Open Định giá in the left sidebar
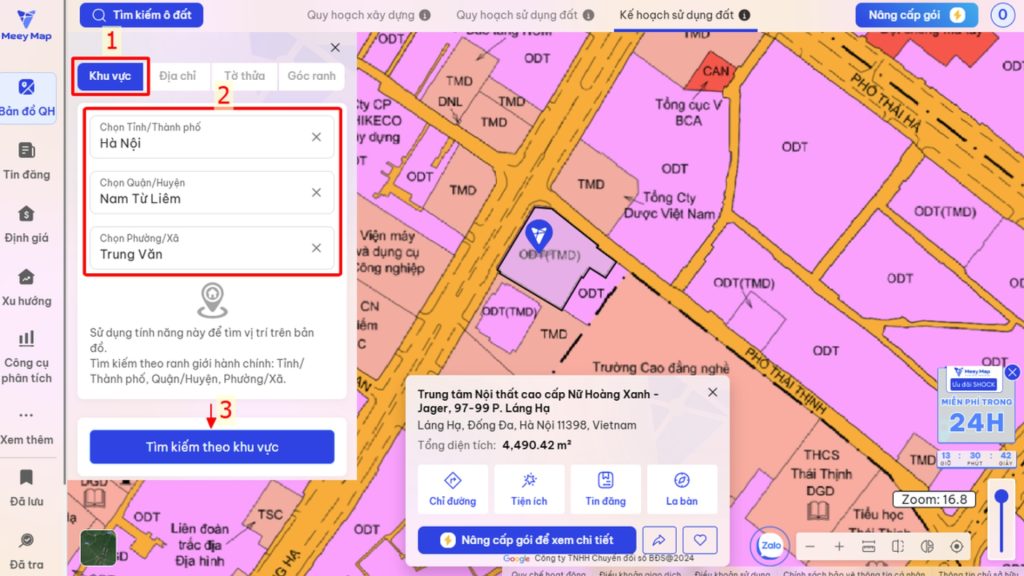The height and width of the screenshot is (576, 1024). point(27,225)
